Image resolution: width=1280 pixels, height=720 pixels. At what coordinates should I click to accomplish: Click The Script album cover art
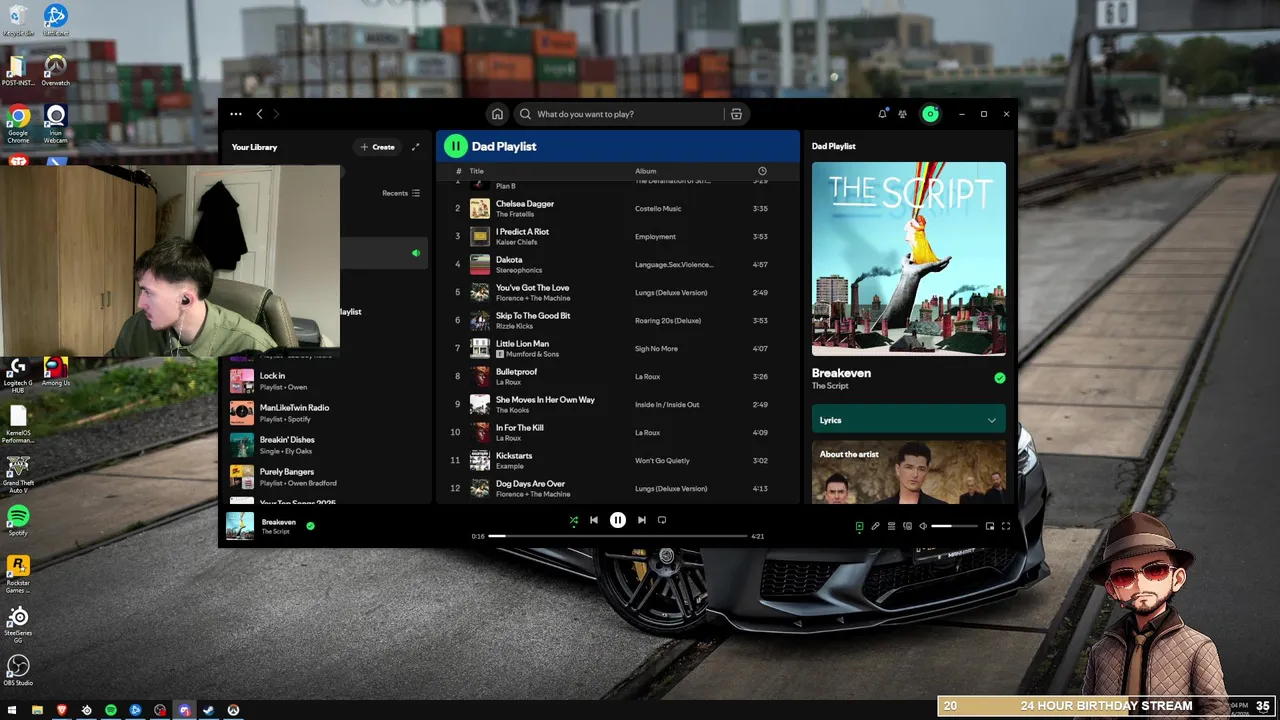(x=909, y=259)
